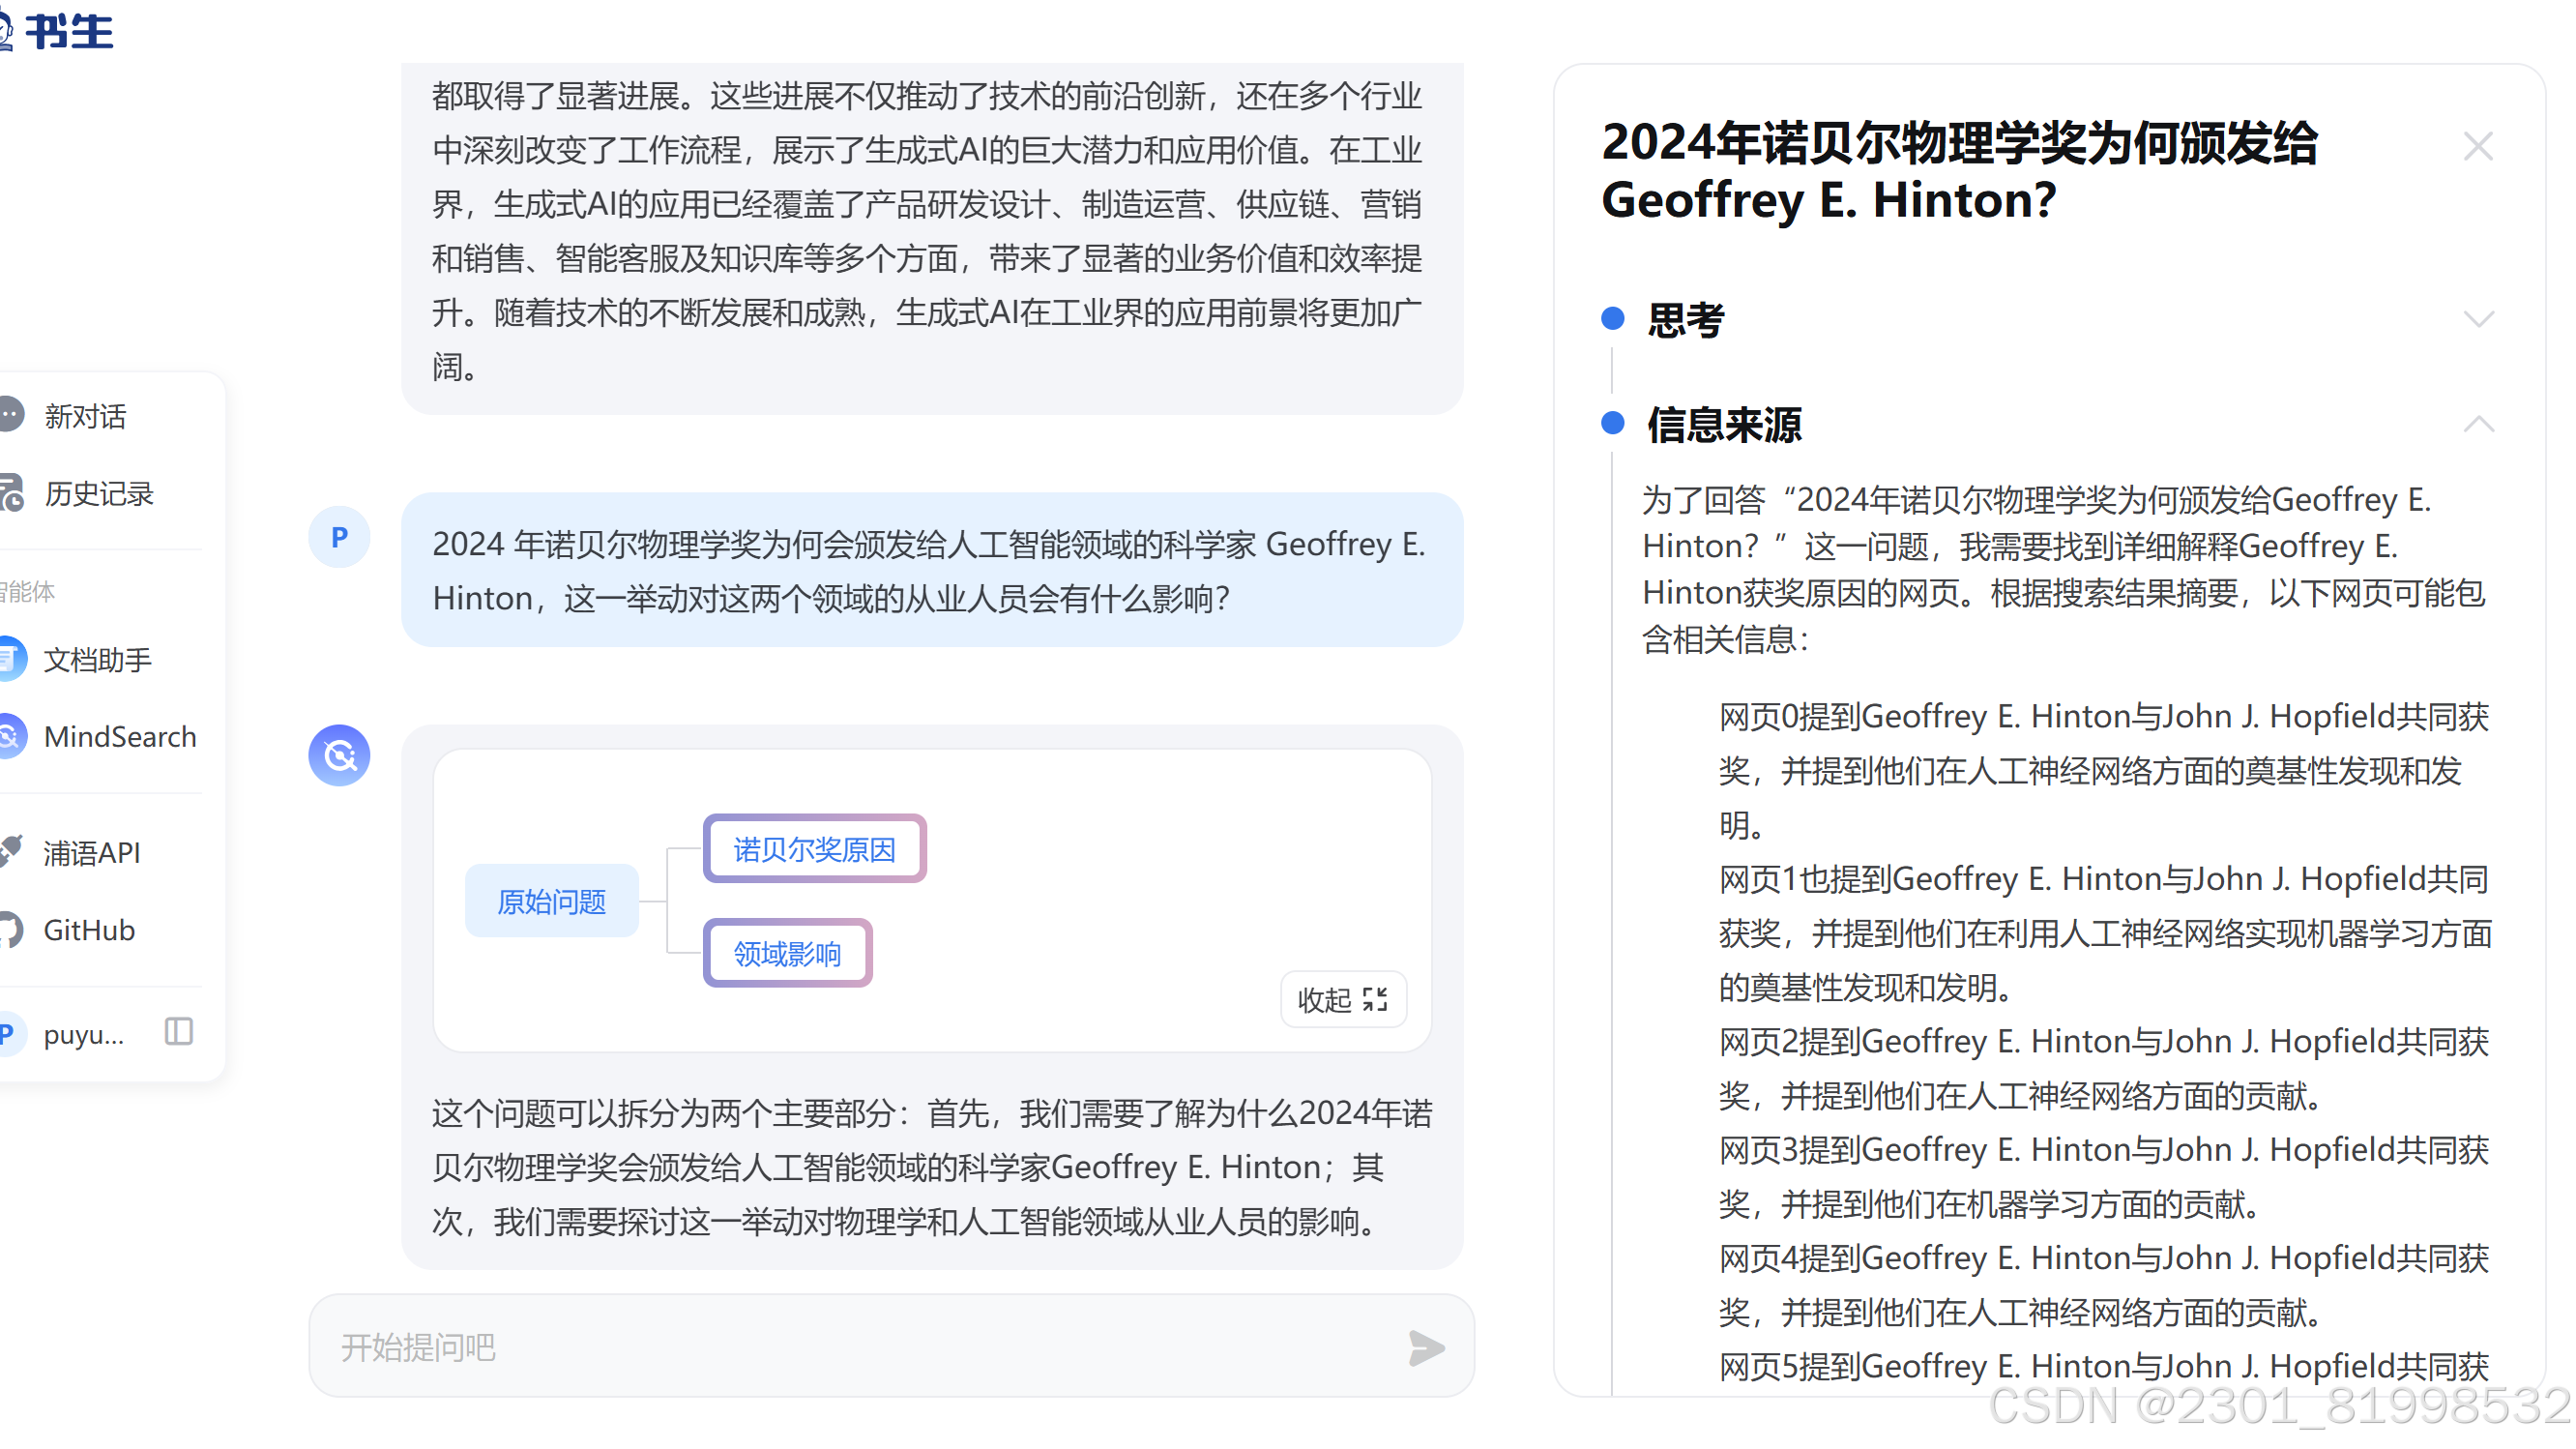Click the MindSearch assistant avatar icon
This screenshot has height=1449, width=2576.
[x=339, y=755]
